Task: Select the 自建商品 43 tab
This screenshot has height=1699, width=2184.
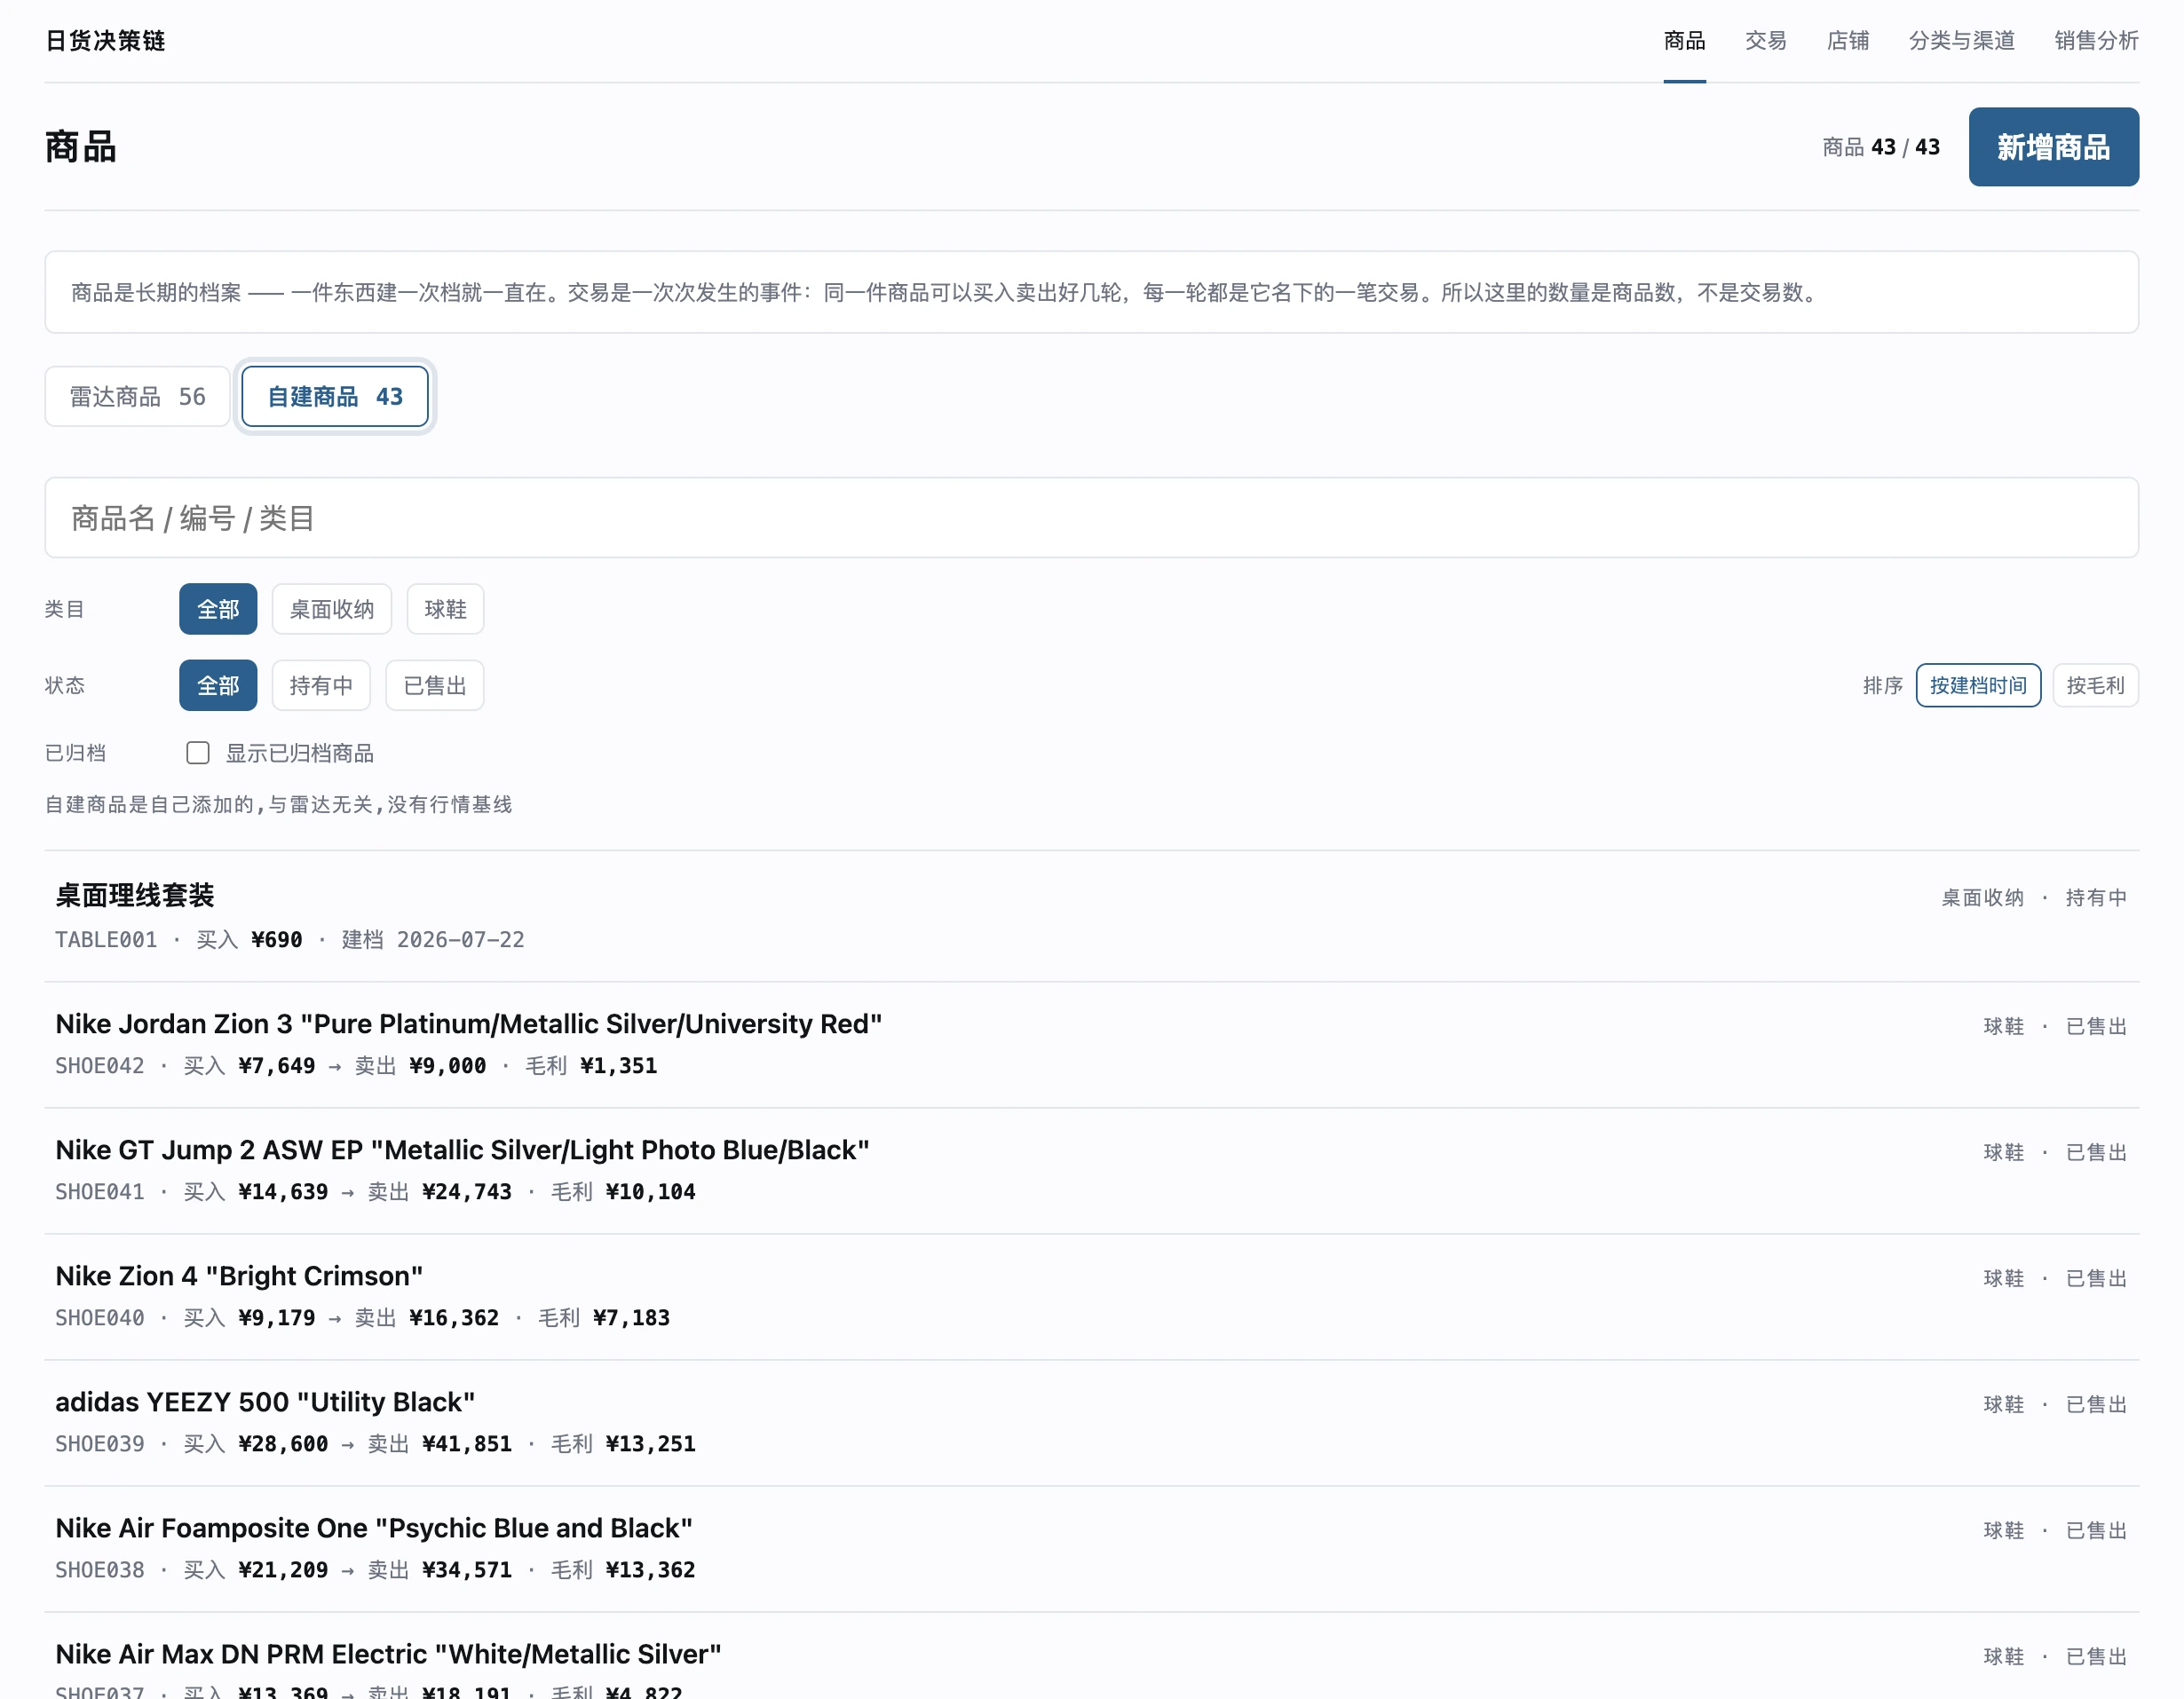Action: (x=335, y=397)
